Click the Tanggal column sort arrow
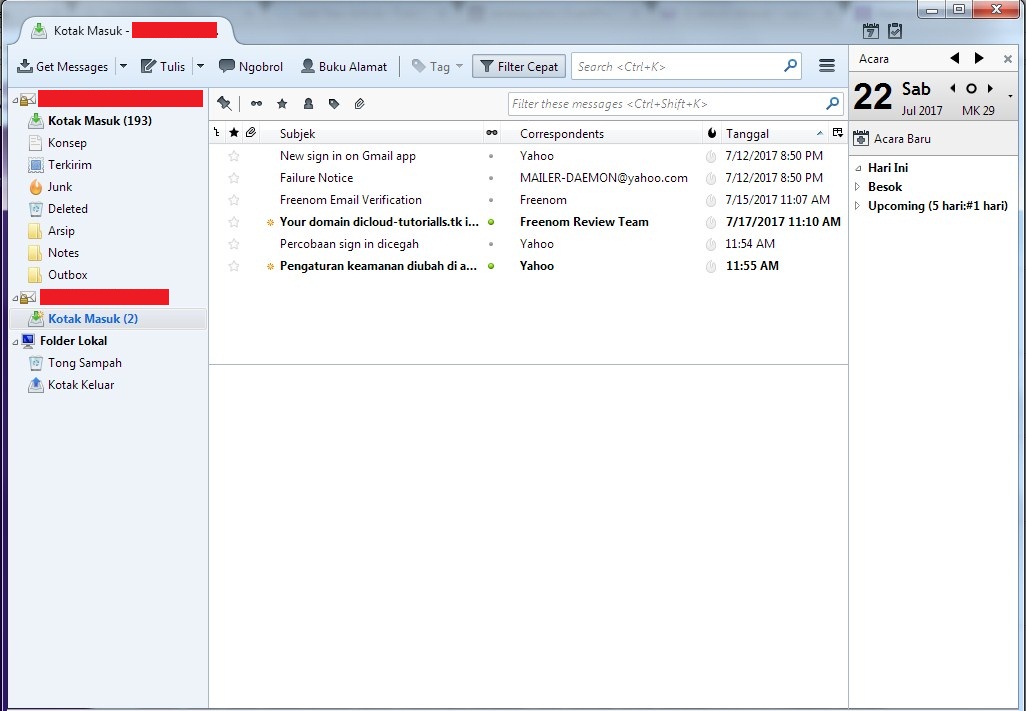The height and width of the screenshot is (711, 1026). click(x=820, y=132)
